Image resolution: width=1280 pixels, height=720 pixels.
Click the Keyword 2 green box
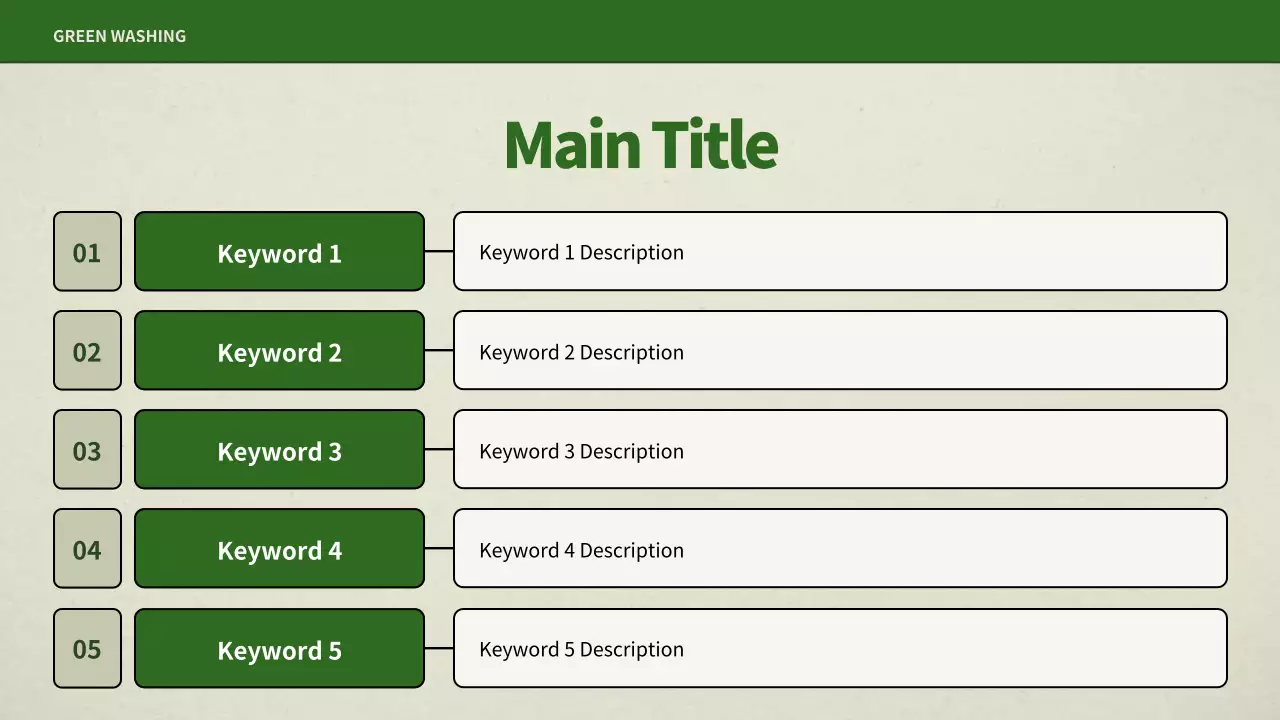(x=279, y=351)
